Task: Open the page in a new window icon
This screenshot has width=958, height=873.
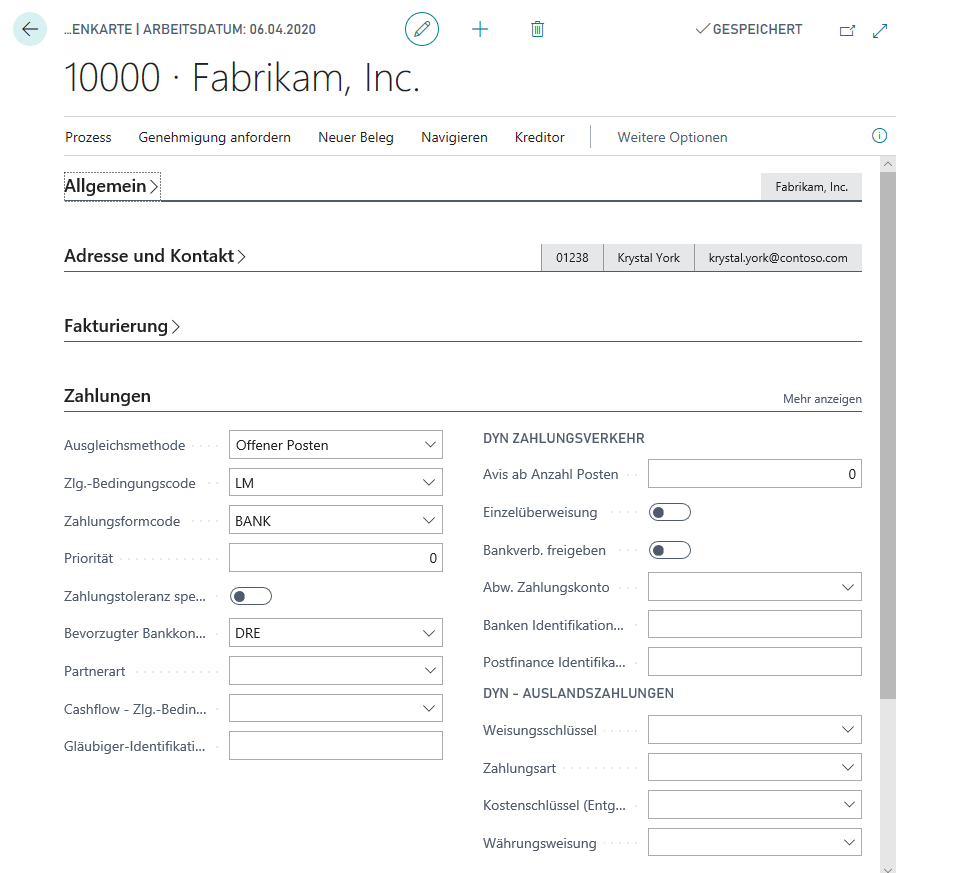Action: pyautogui.click(x=846, y=31)
